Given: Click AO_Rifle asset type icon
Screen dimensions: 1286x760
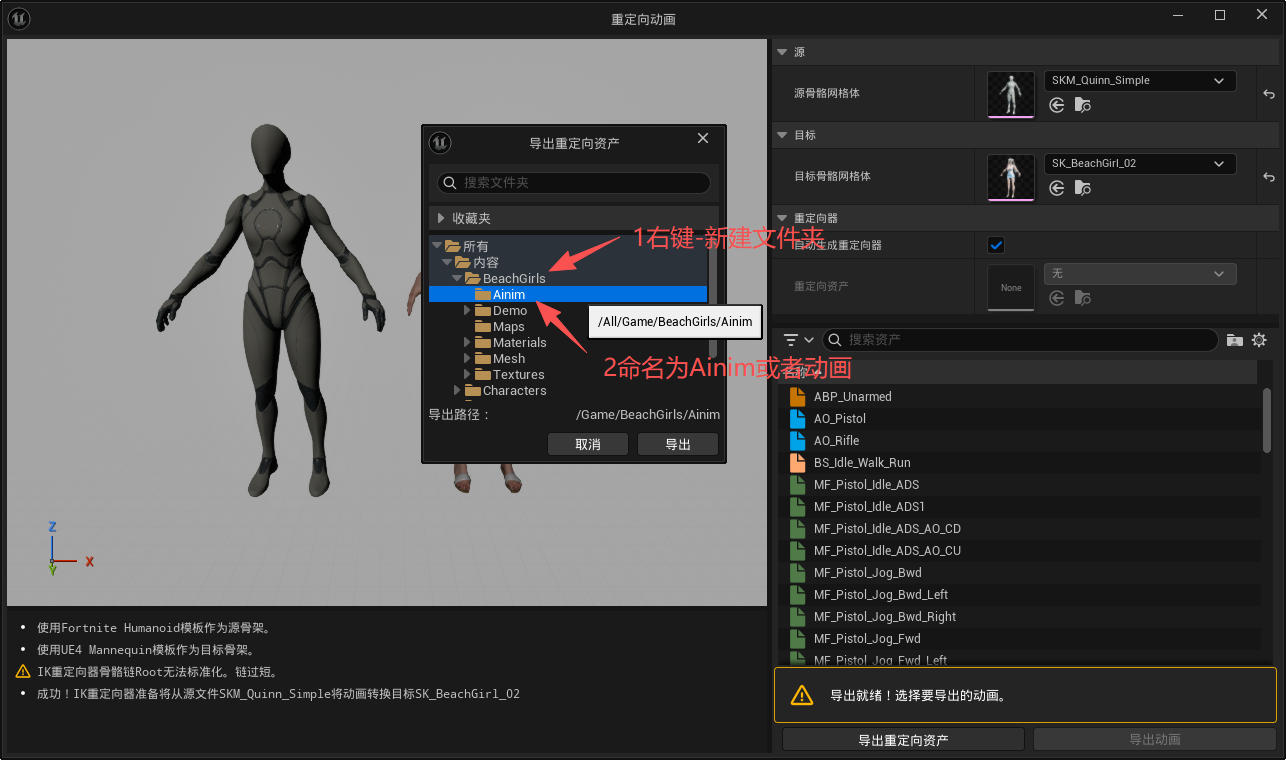Looking at the screenshot, I should coord(797,441).
